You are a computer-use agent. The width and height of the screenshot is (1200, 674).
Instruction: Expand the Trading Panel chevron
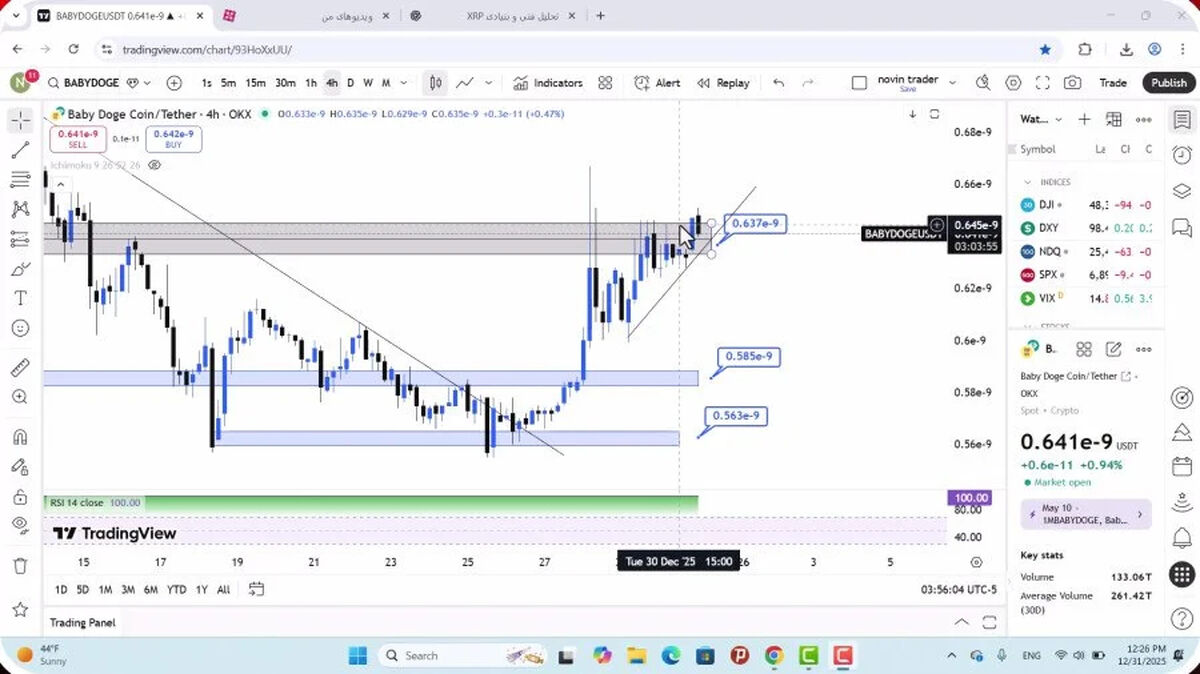961,622
